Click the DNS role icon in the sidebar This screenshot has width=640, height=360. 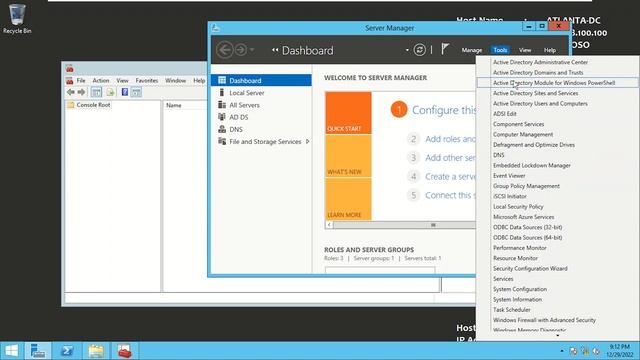click(222, 129)
